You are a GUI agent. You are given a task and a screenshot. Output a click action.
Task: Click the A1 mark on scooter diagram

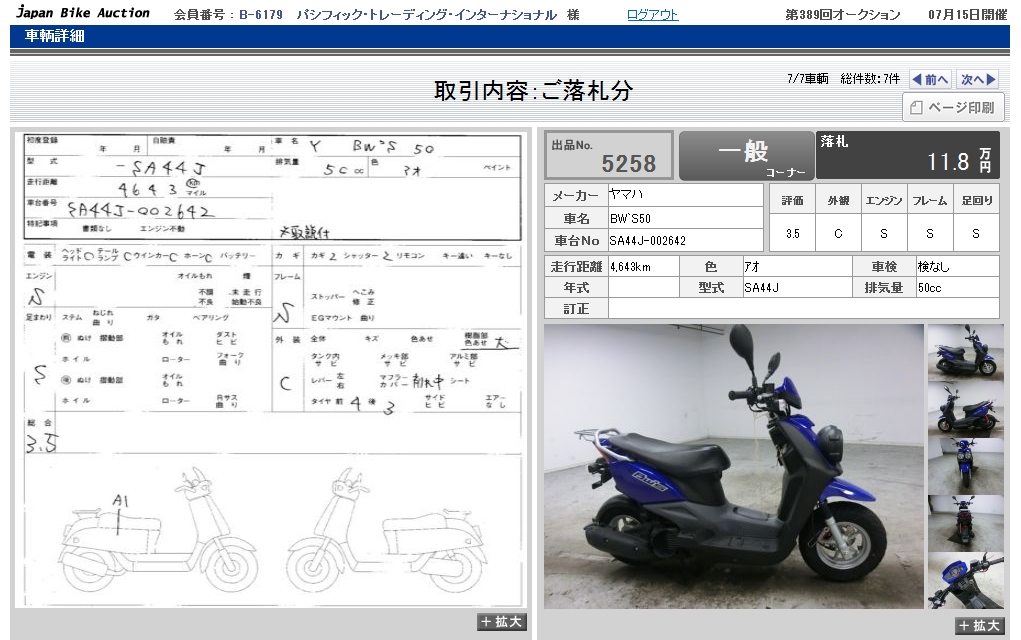tap(120, 502)
